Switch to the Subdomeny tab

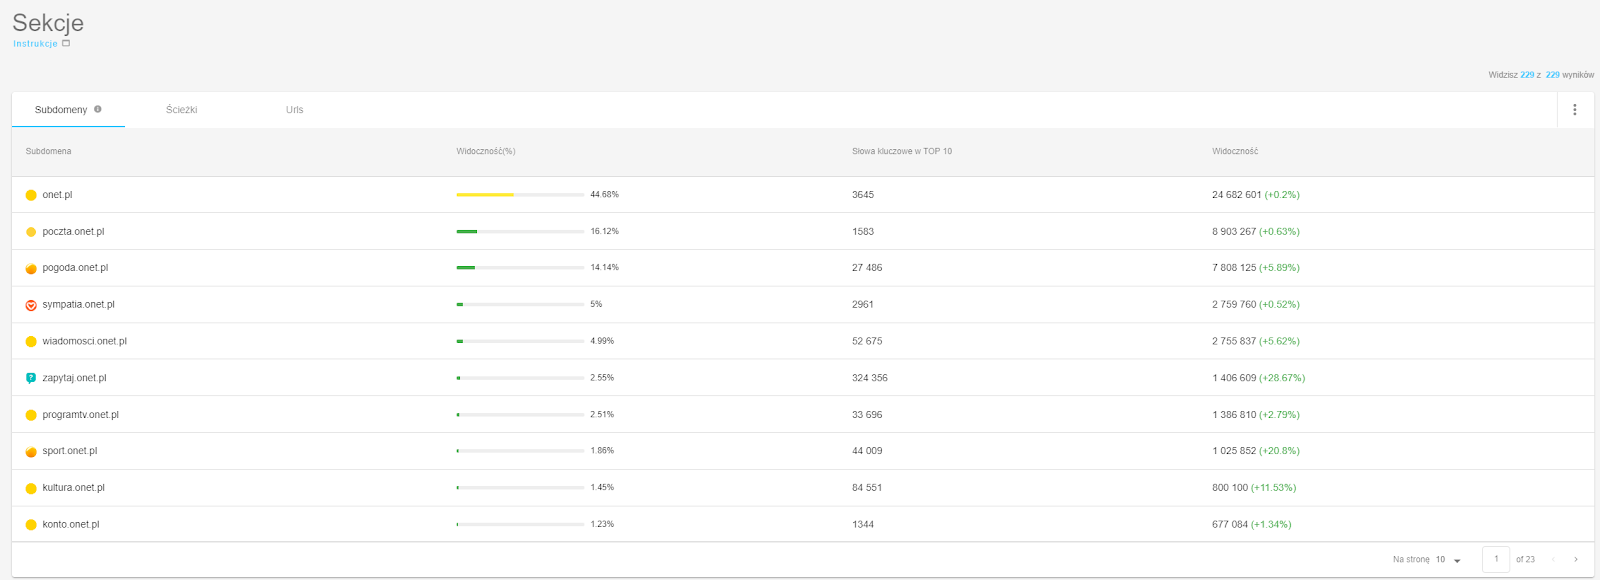tap(68, 110)
